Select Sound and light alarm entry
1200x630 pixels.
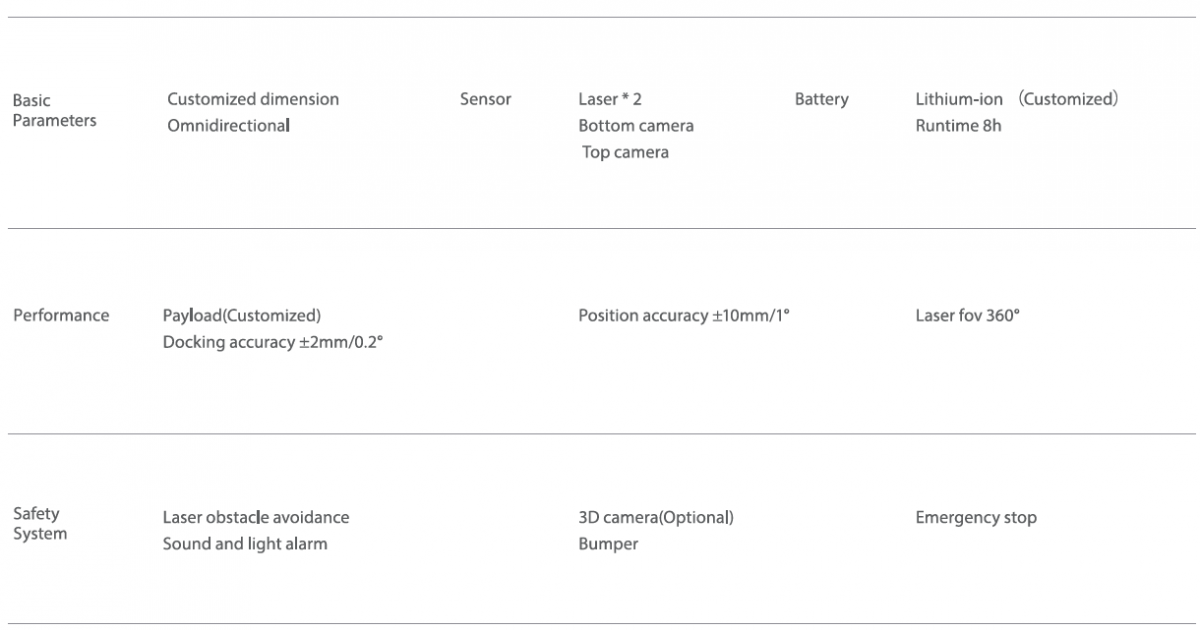coord(245,544)
